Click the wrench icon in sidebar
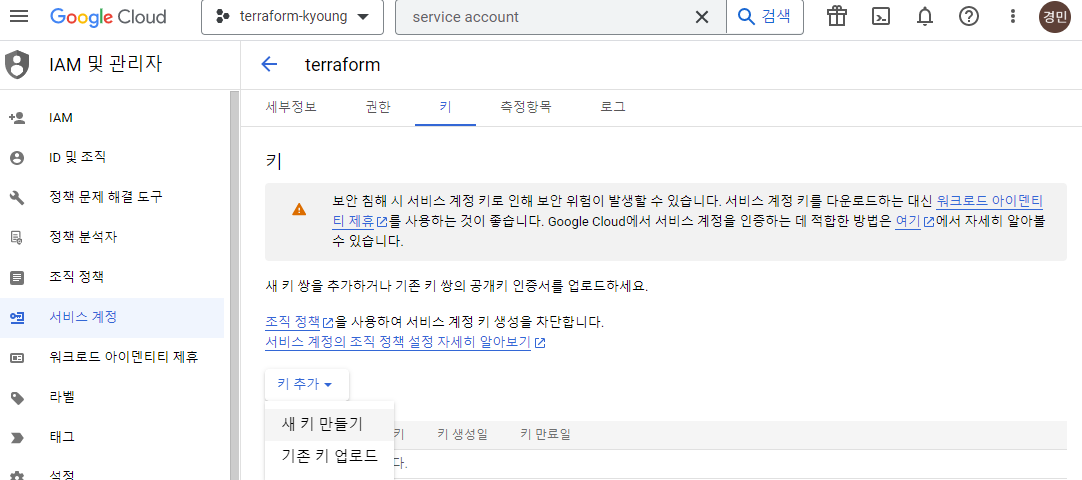1082x480 pixels. pos(17,198)
